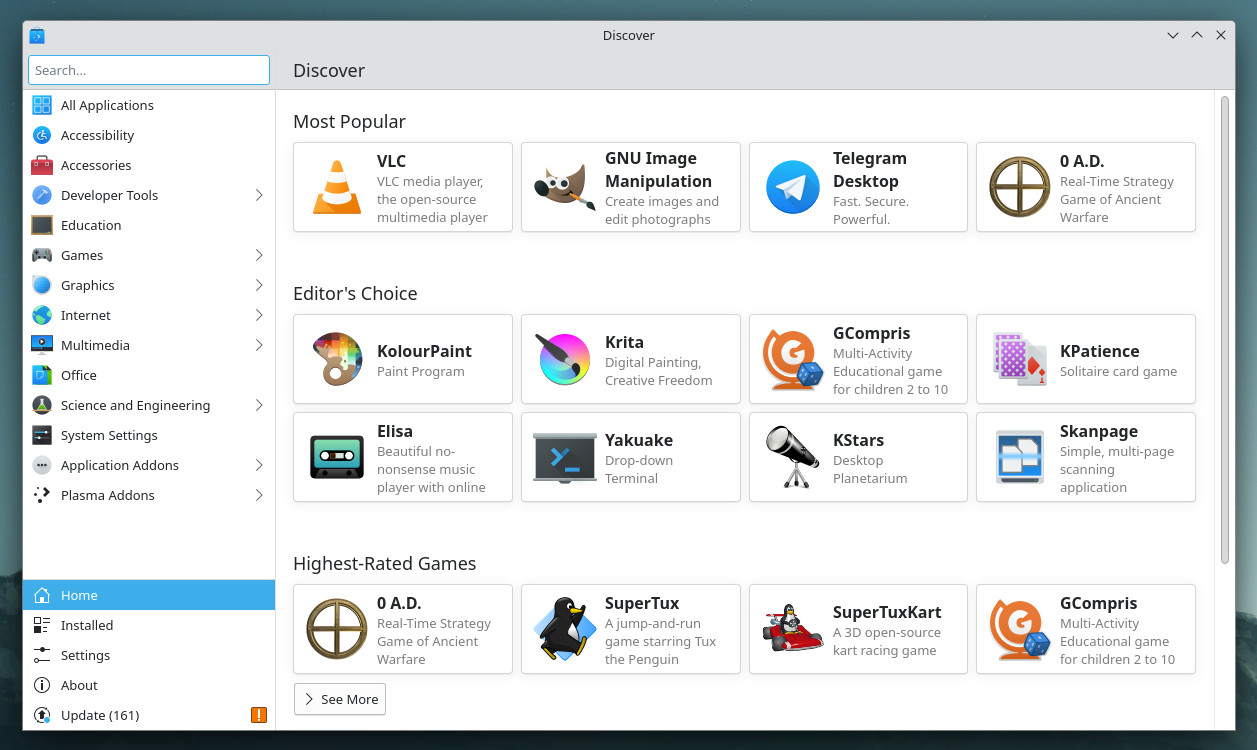The image size is (1257, 750).
Task: Click See More under Highest-Rated Games
Action: (340, 699)
